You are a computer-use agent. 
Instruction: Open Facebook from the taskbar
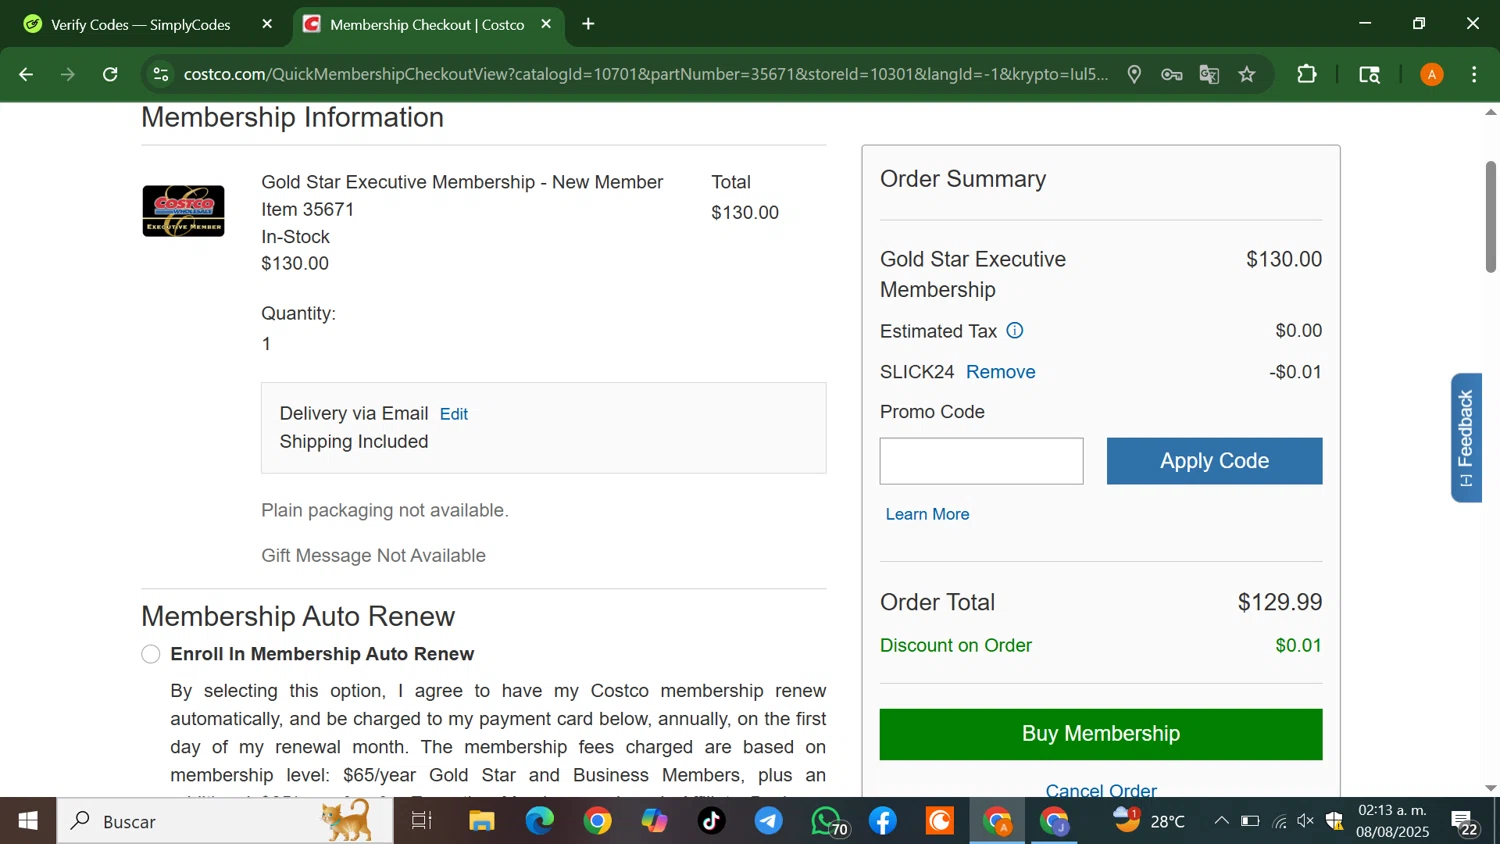click(883, 821)
